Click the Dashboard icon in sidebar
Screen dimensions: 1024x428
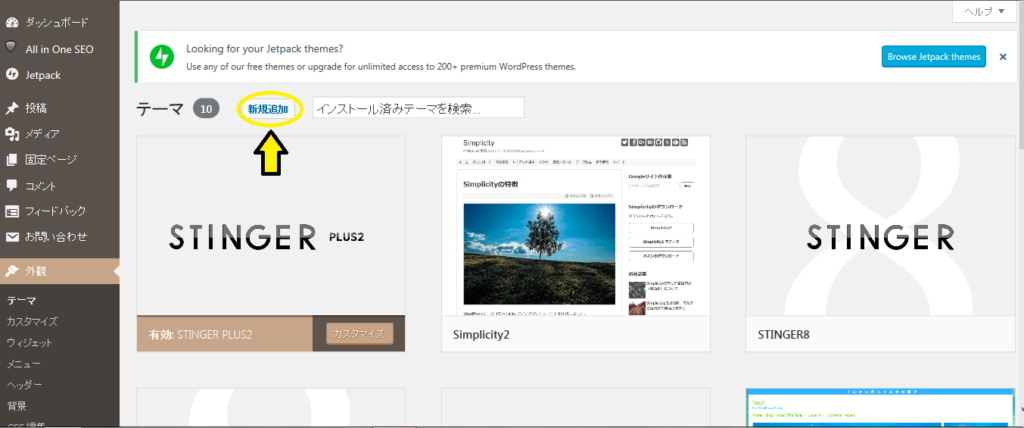point(12,21)
